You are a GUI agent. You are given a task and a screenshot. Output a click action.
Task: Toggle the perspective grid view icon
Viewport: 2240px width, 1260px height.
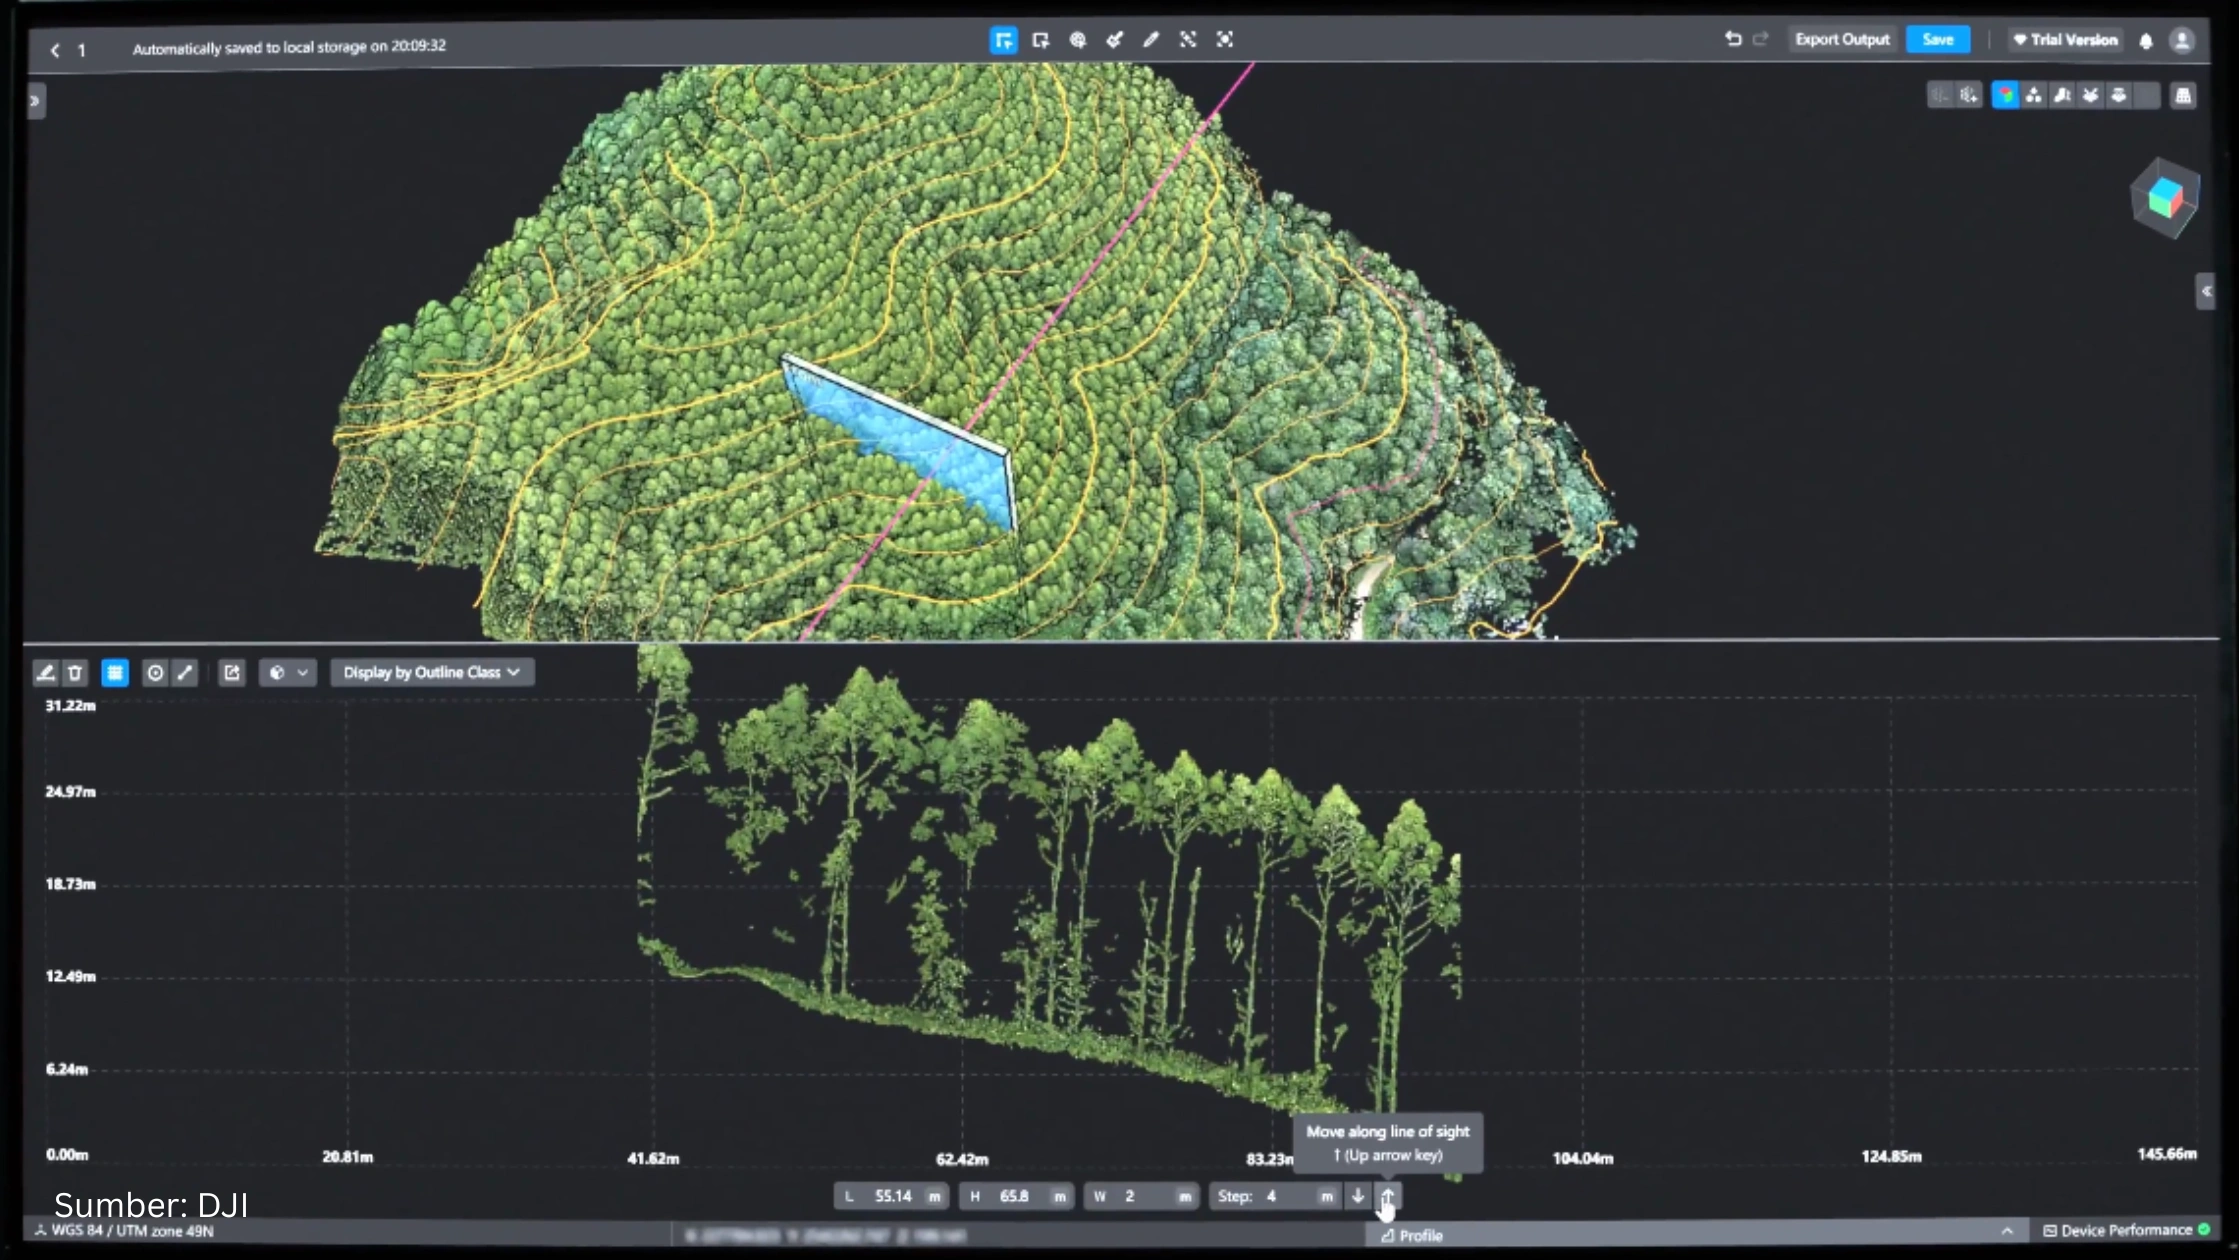[2183, 95]
